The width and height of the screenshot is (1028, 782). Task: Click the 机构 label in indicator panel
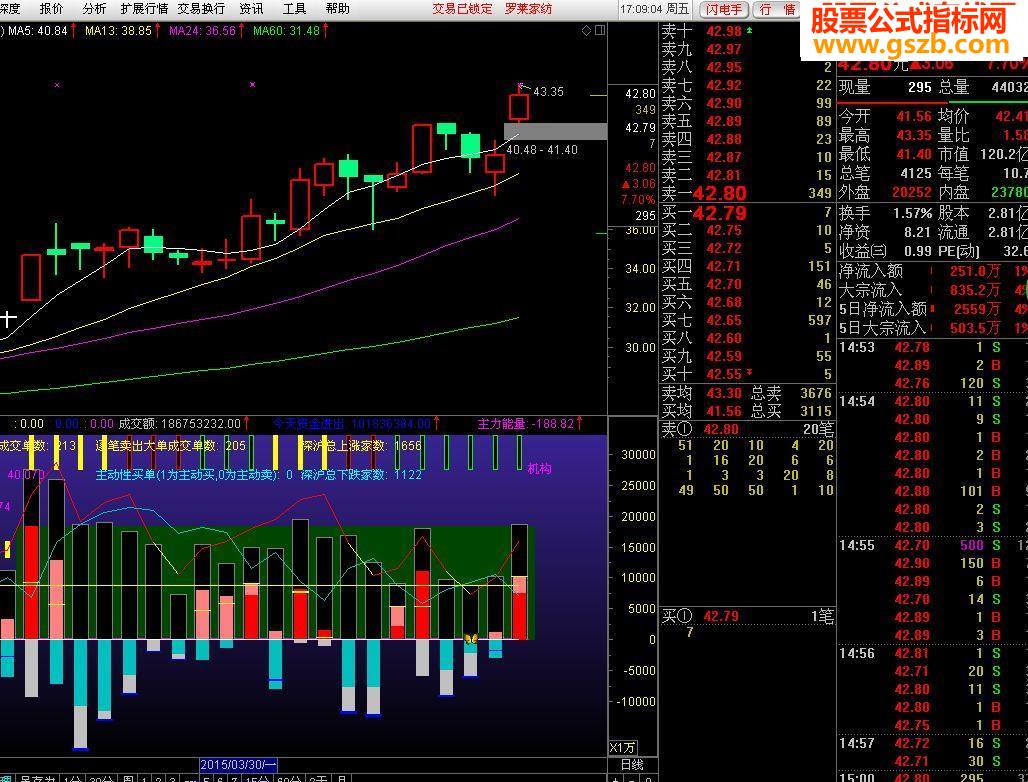click(539, 469)
